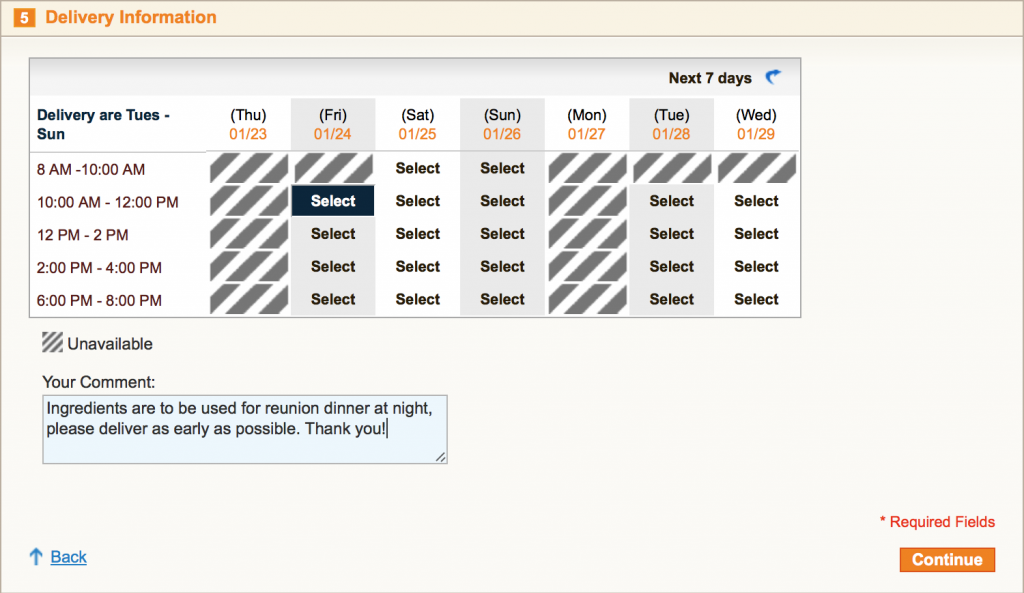Click inside the Your Comment text area
The width and height of the screenshot is (1024, 593).
[245, 429]
